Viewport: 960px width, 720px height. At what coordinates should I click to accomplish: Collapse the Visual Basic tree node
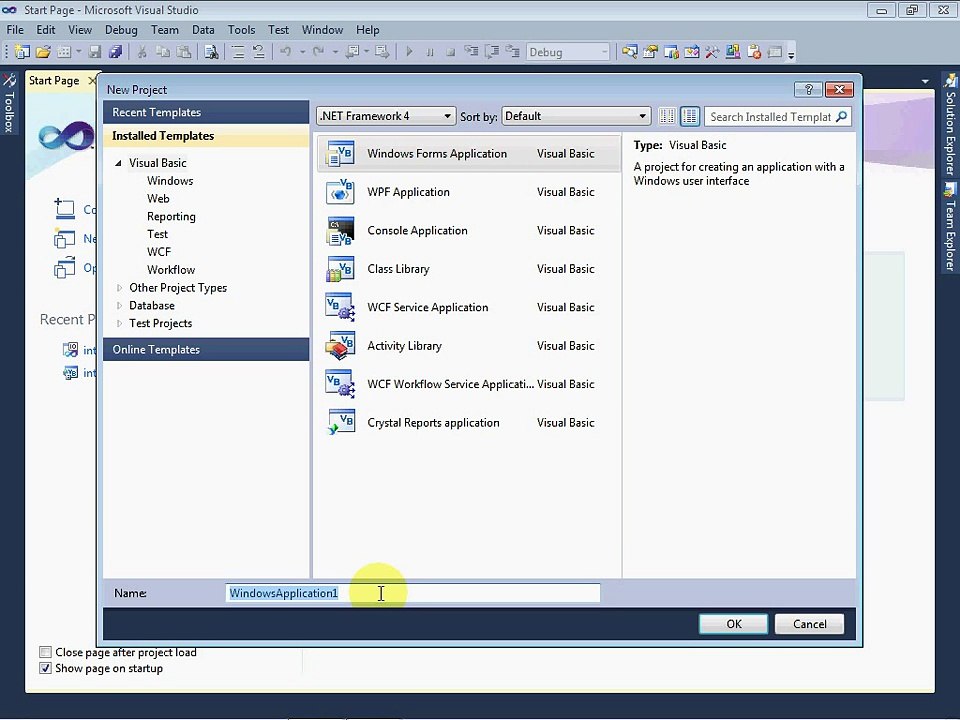pyautogui.click(x=119, y=163)
